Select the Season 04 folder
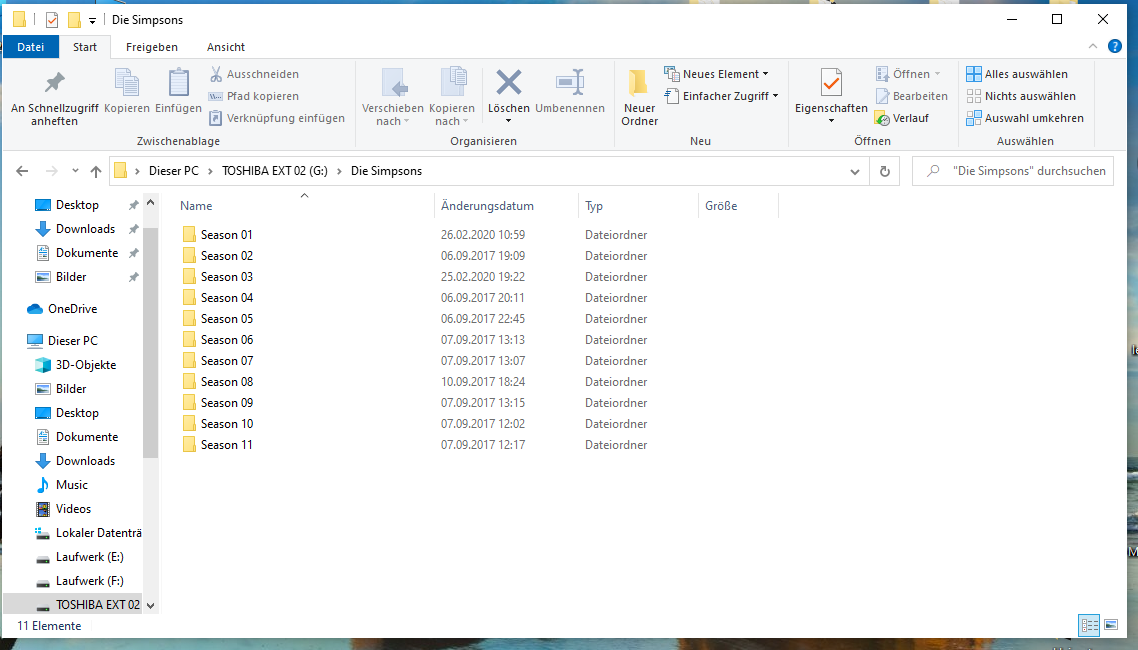 tap(226, 297)
